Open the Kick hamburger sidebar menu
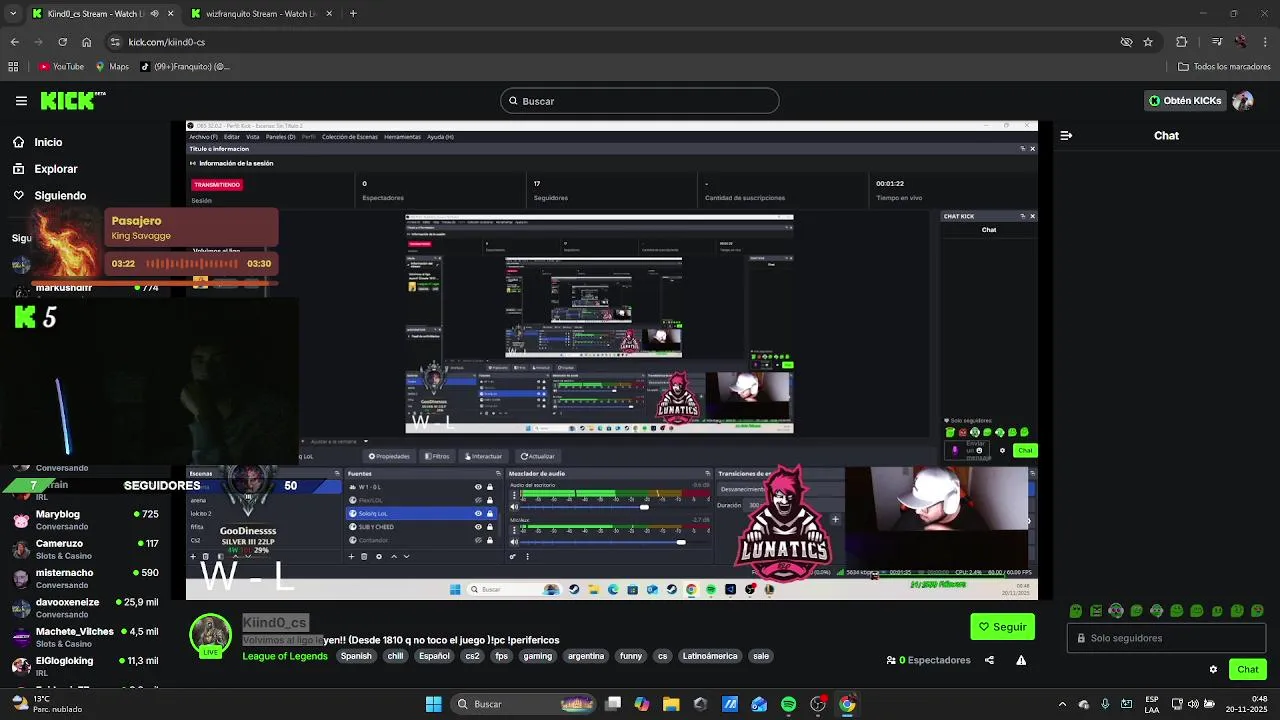Viewport: 1280px width, 720px height. [x=21, y=101]
